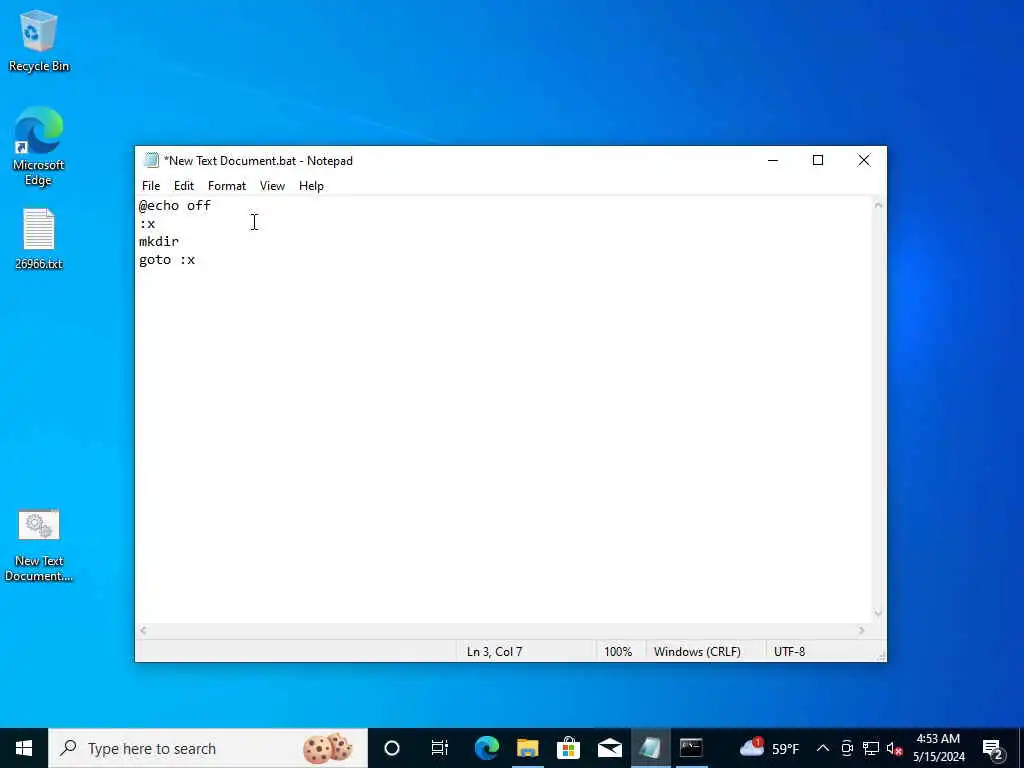Click the muted volume tray icon

pos(894,748)
